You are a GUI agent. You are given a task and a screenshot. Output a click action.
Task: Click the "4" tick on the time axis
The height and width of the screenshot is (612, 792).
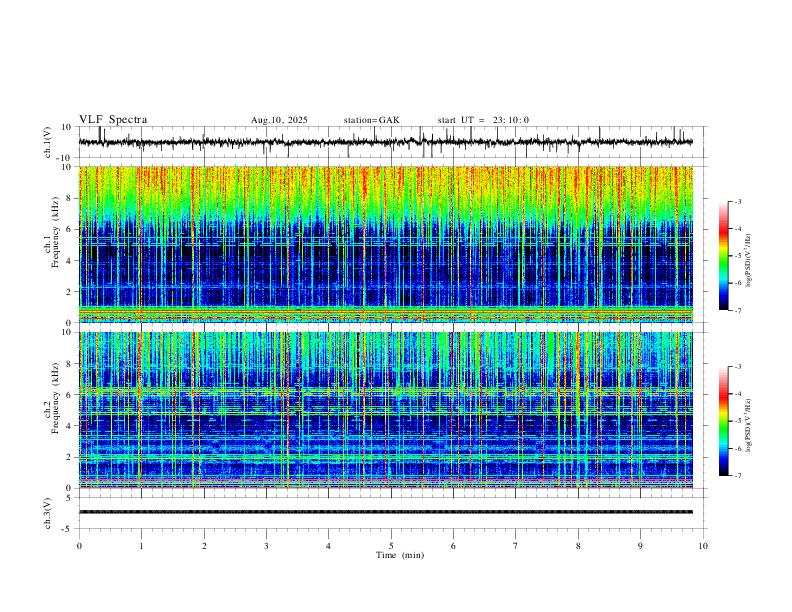[328, 546]
